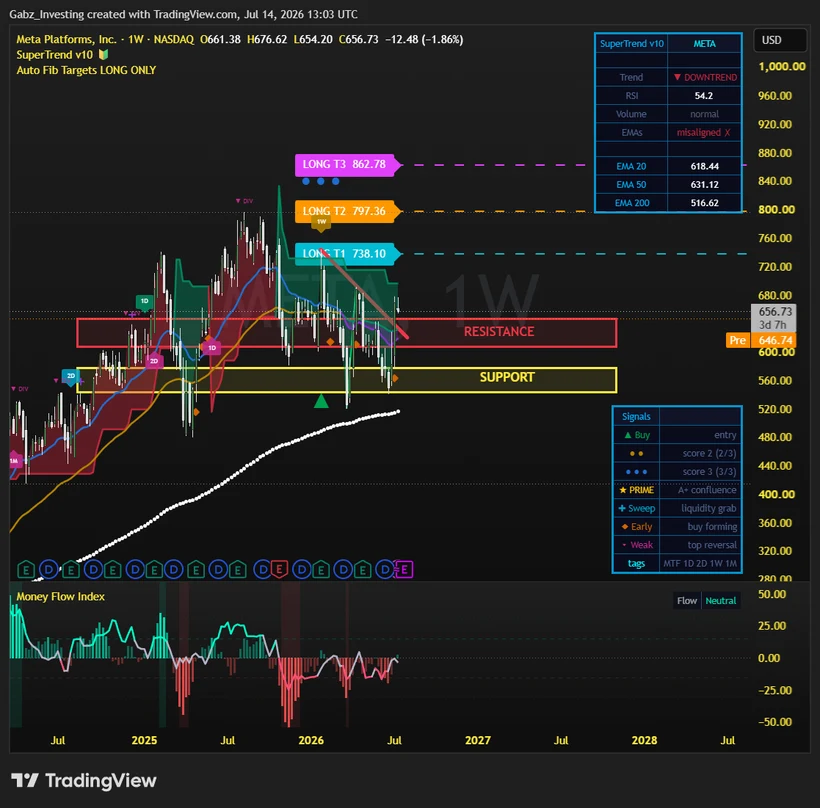
Task: Select the Auto Fib Targets LONG ONLY legend
Action: (x=86, y=70)
